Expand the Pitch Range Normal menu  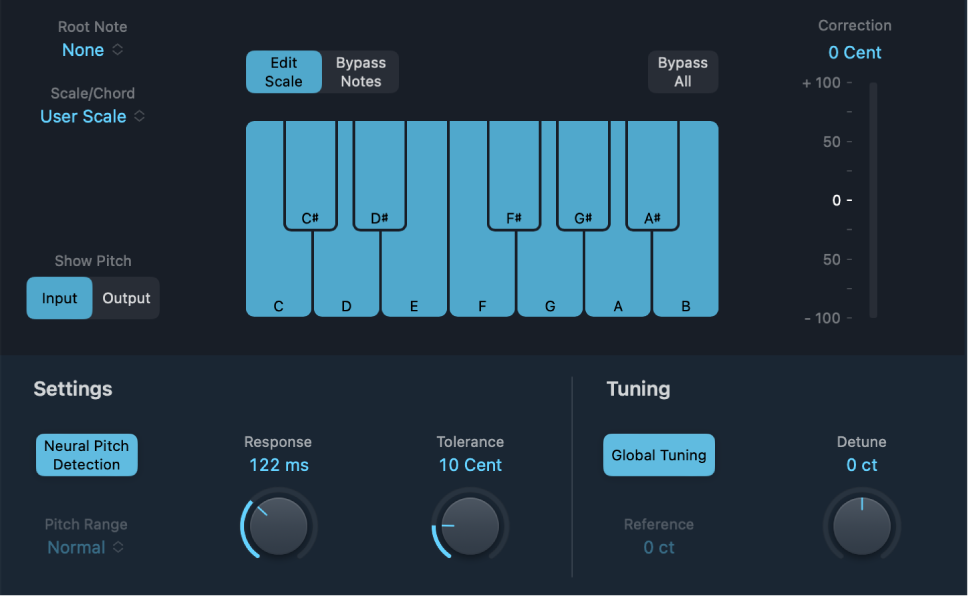click(x=86, y=547)
